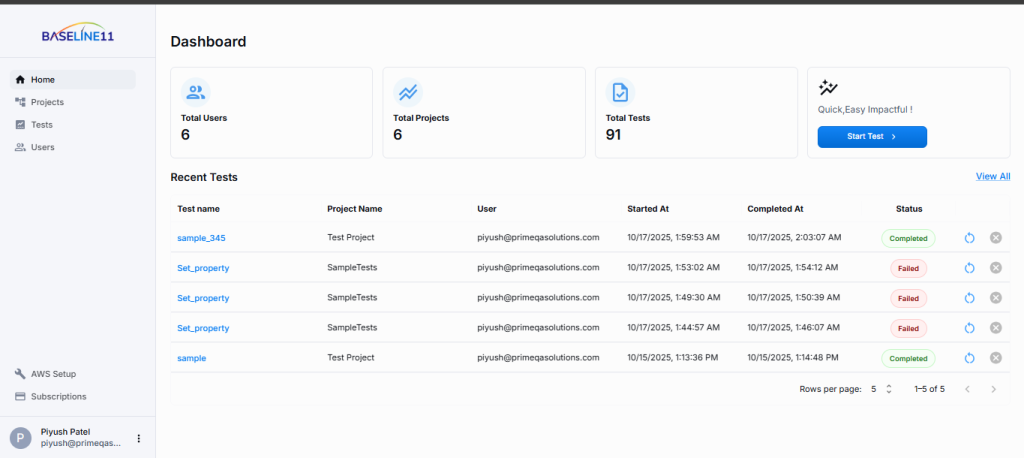Open AWS Setup in the sidebar
The width and height of the screenshot is (1024, 458).
pos(52,374)
